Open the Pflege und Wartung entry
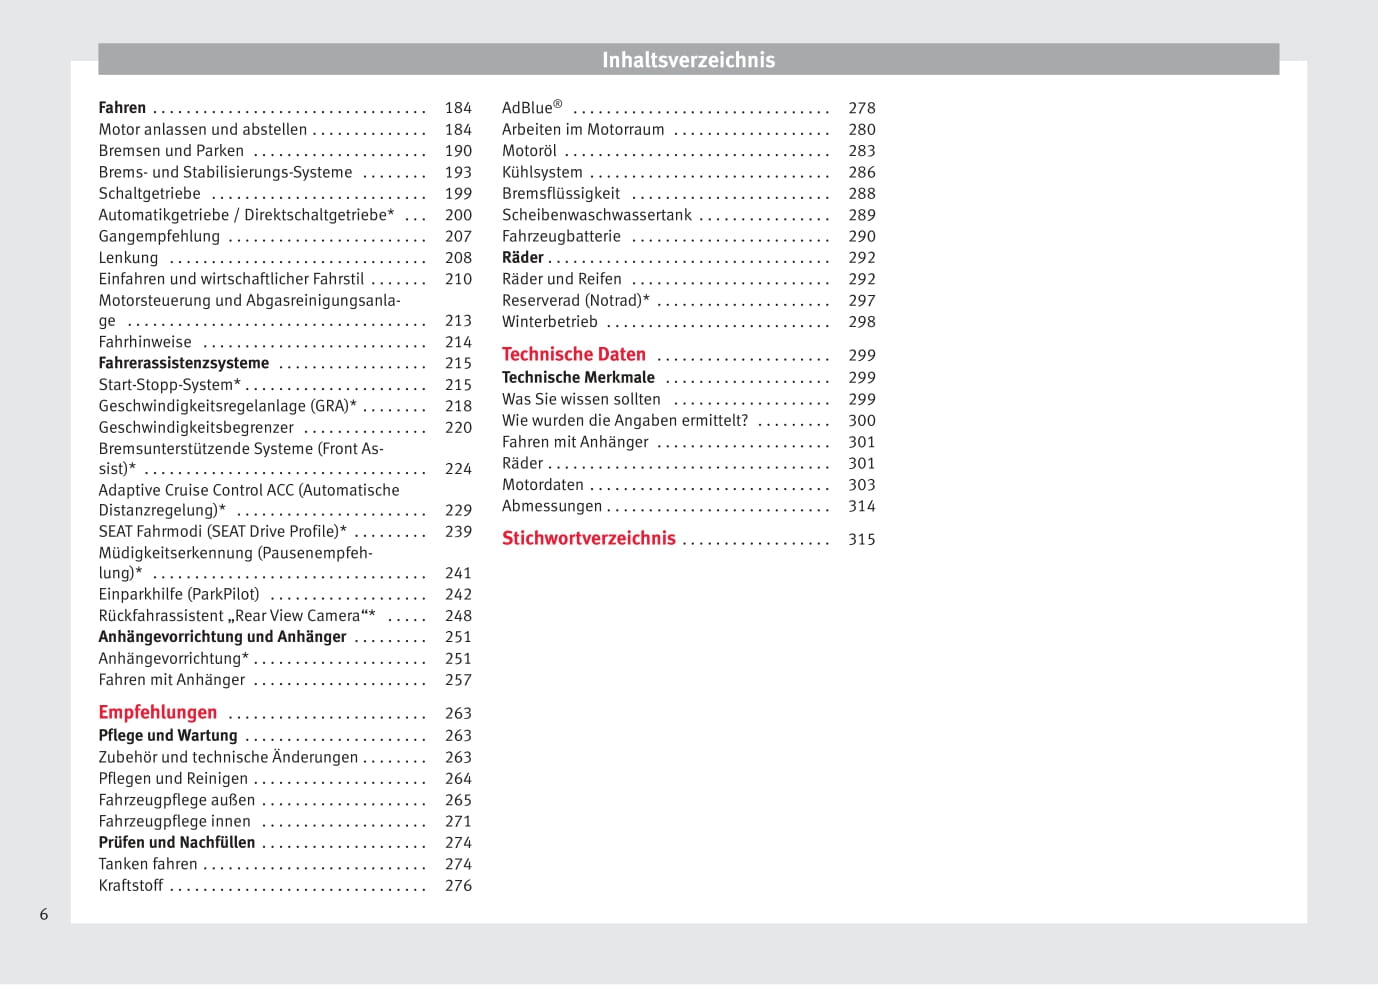Image resolution: width=1378 pixels, height=985 pixels. click(167, 735)
